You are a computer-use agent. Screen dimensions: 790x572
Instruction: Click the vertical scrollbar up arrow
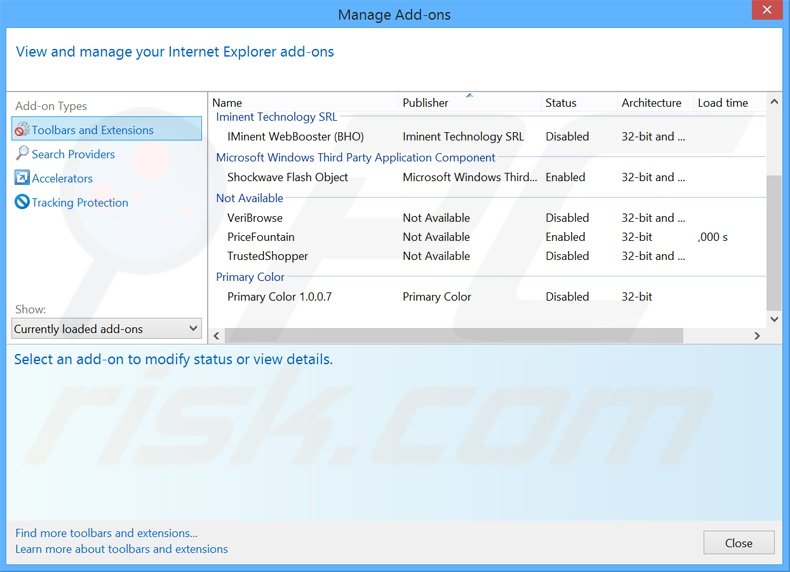coord(774,102)
